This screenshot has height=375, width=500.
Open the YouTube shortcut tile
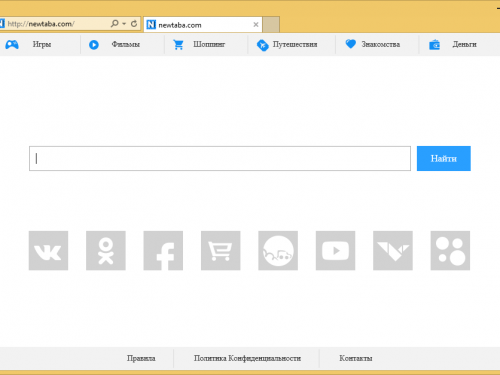335,250
